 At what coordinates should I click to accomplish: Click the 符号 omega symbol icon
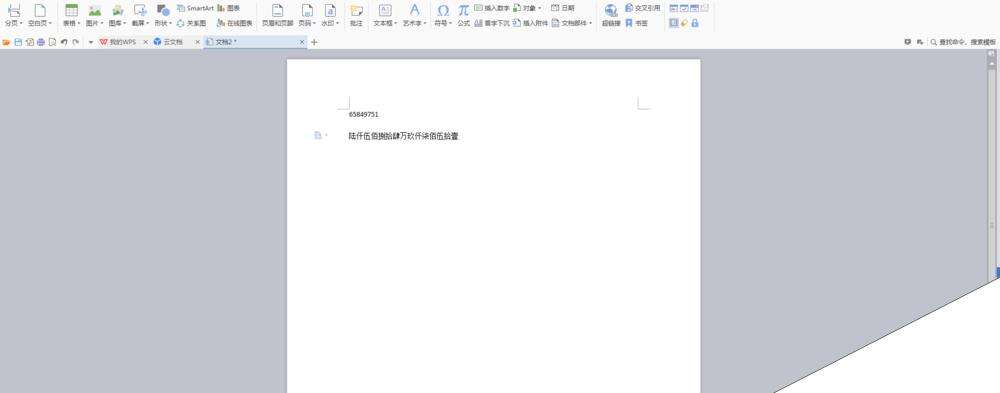coord(443,10)
